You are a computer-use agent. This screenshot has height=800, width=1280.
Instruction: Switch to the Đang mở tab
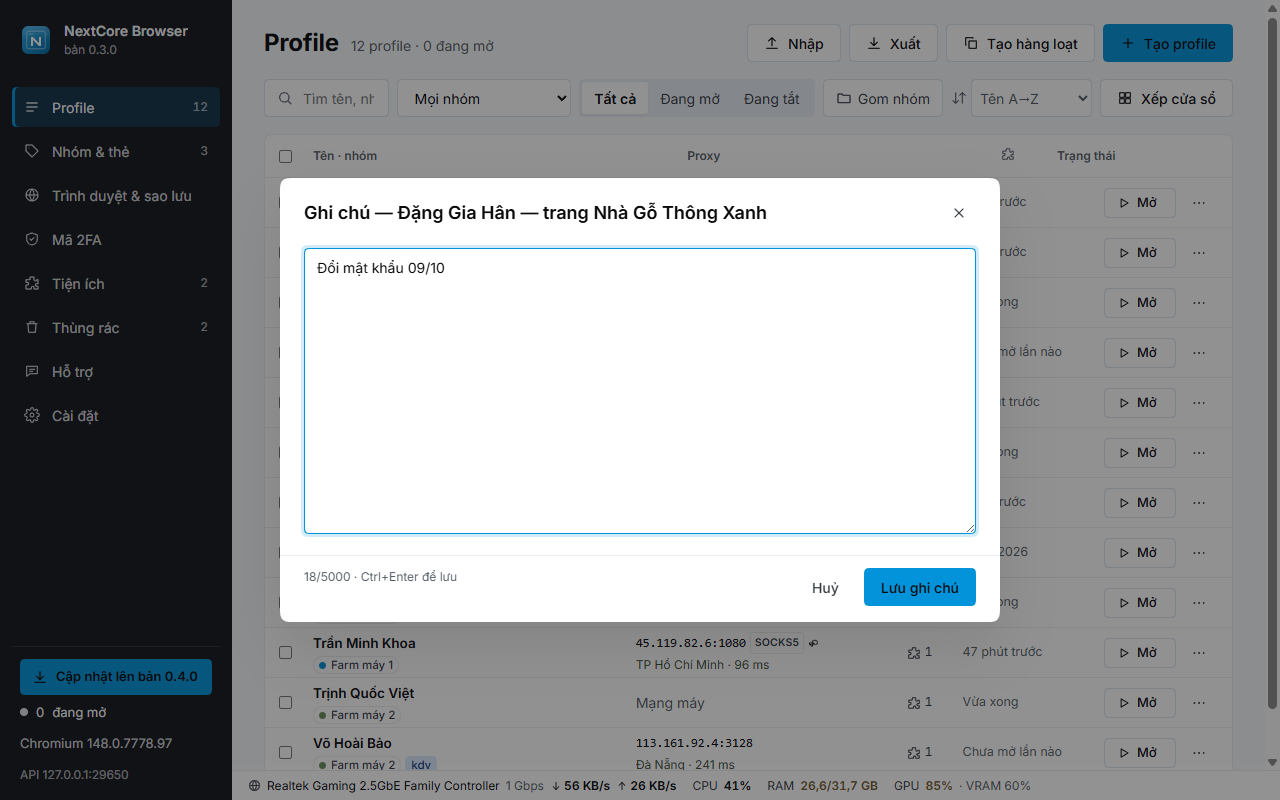pyautogui.click(x=690, y=98)
